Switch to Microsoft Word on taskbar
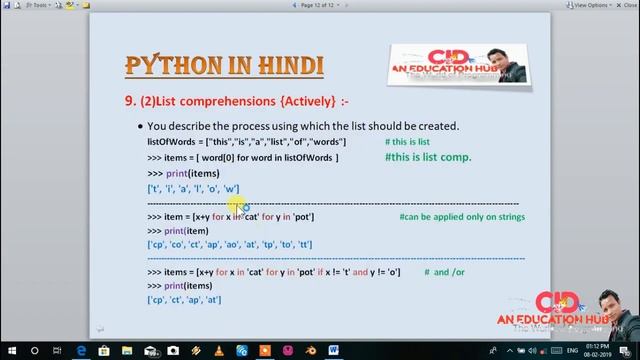 333,351
